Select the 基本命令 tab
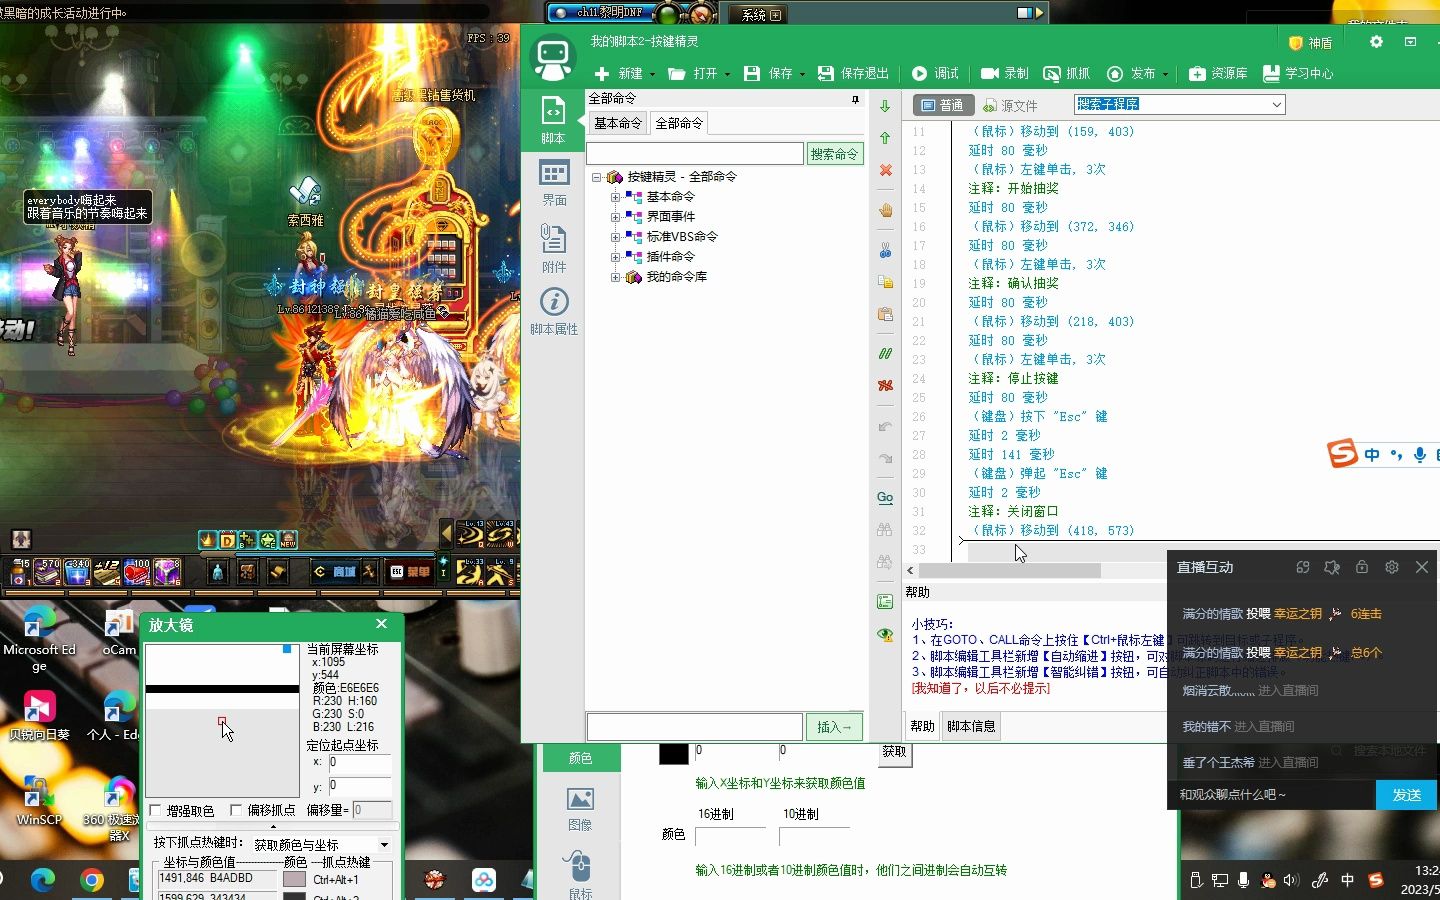1440x900 pixels. pyautogui.click(x=618, y=123)
